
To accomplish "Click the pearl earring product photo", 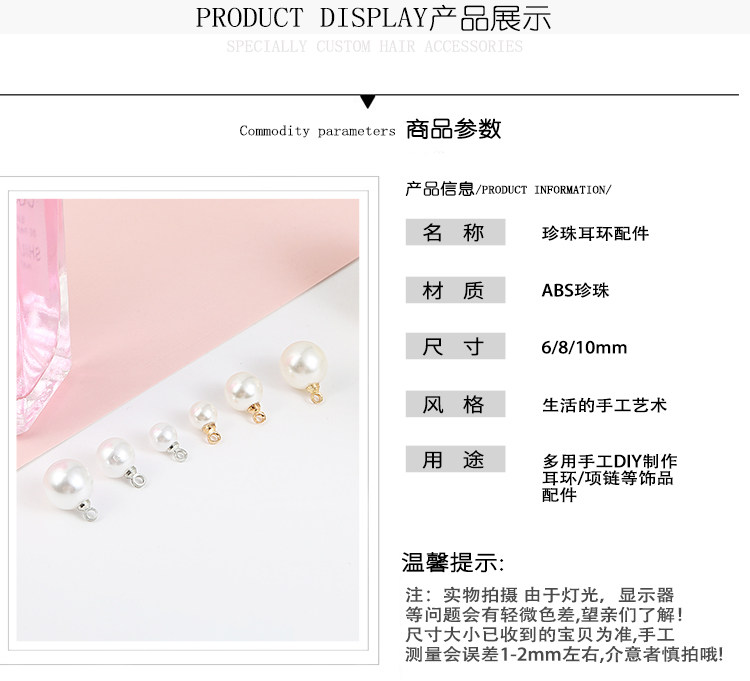I will [188, 419].
